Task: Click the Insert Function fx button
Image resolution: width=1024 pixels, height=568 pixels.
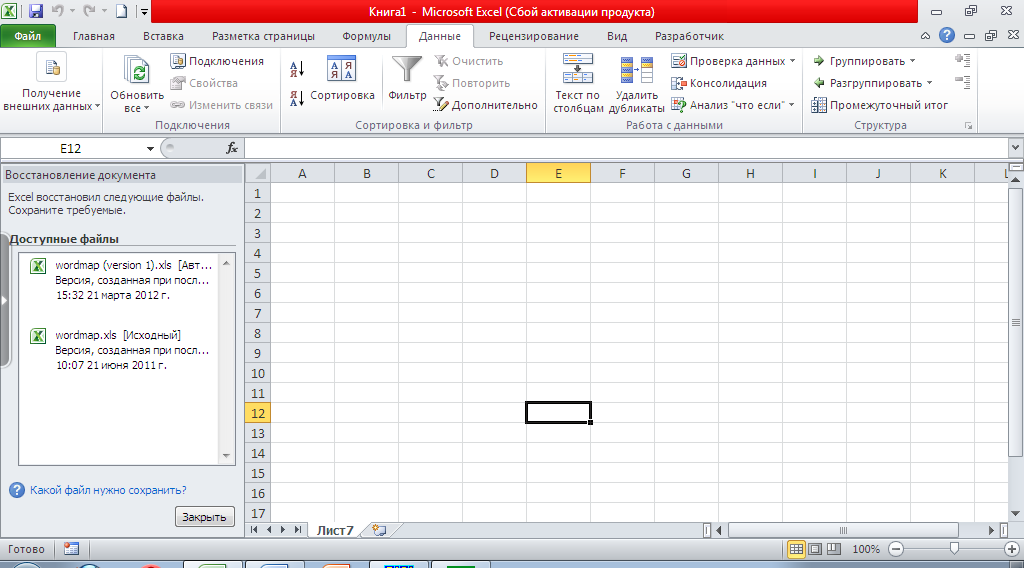Action: (x=232, y=149)
